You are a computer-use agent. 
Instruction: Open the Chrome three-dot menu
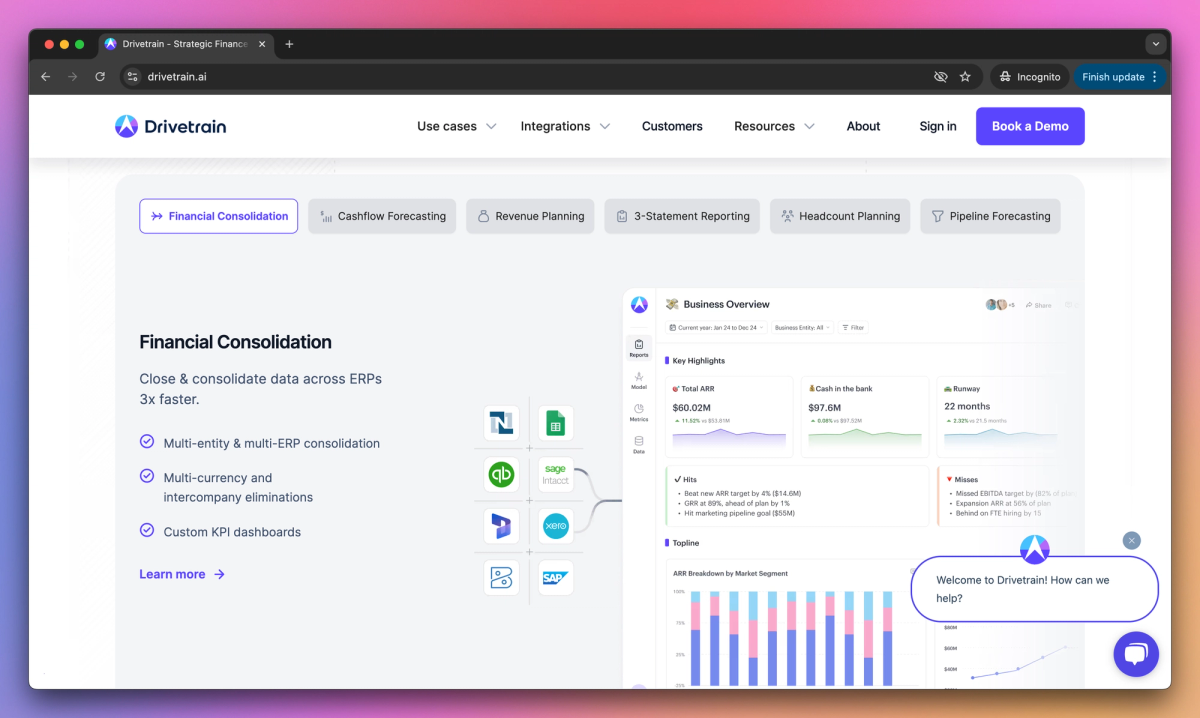pos(1155,76)
